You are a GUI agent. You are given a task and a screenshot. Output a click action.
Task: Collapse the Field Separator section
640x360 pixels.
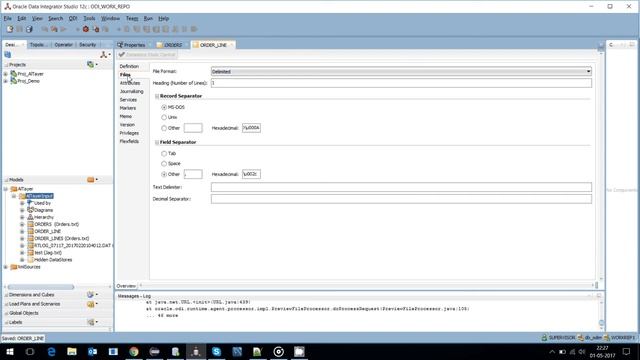157,142
